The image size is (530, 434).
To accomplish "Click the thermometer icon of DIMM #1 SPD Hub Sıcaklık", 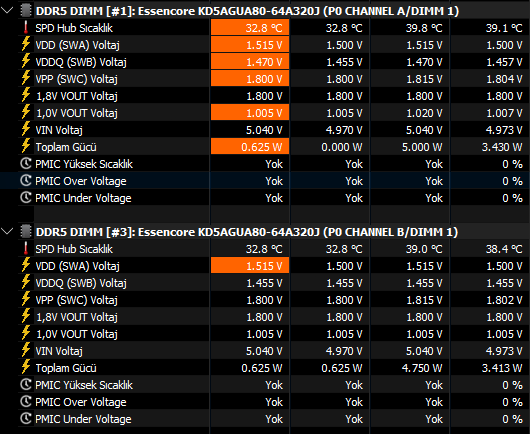I will (26, 27).
